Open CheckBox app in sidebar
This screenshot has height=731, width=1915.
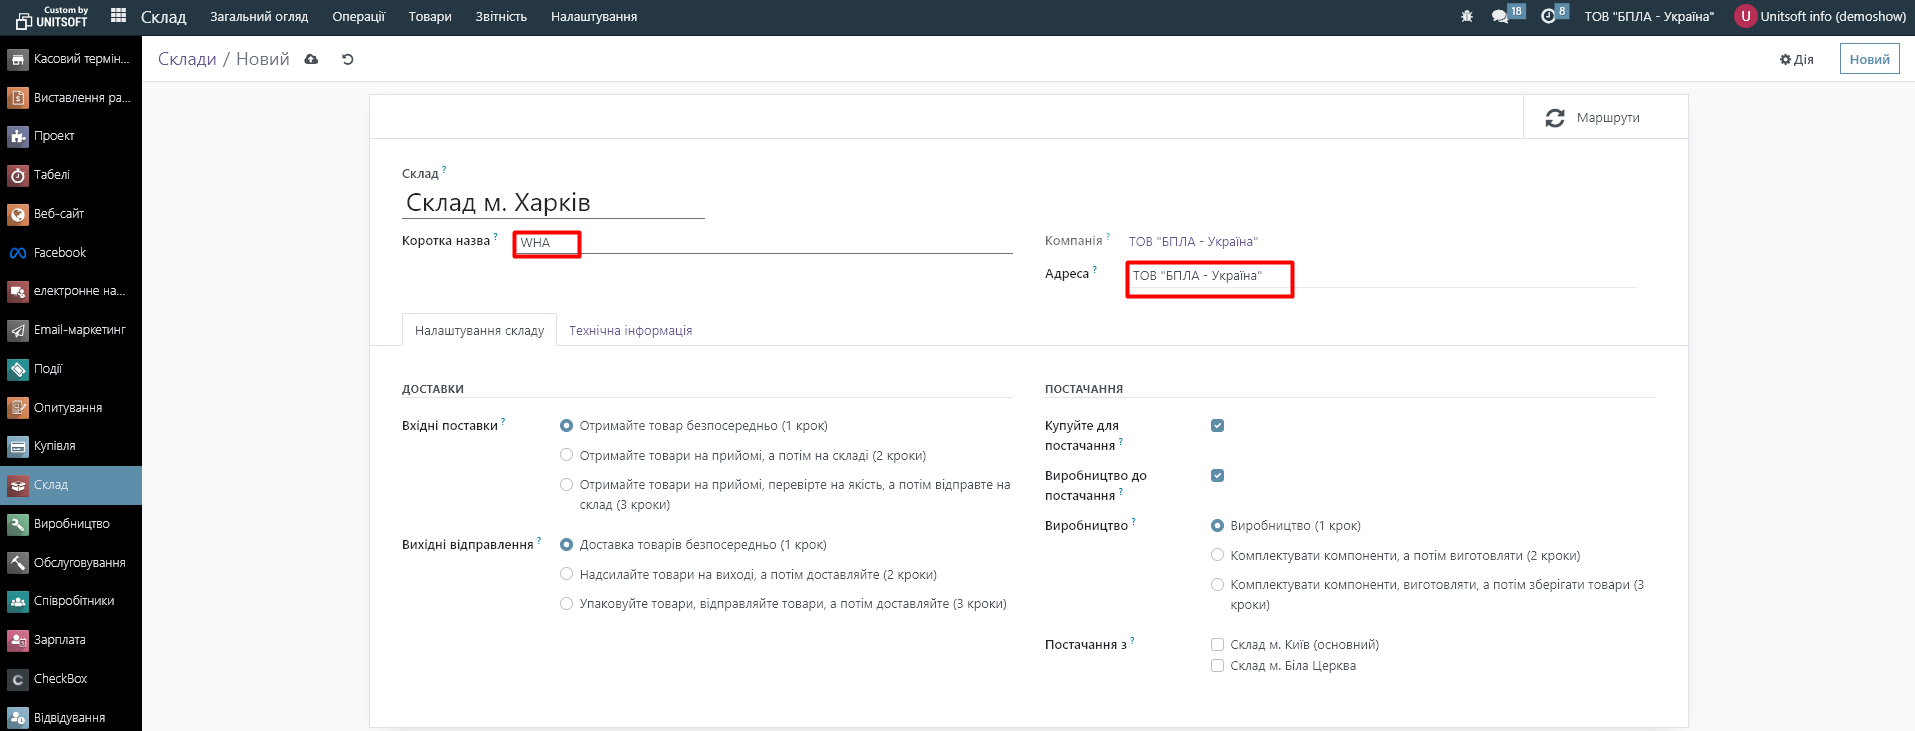[60, 679]
